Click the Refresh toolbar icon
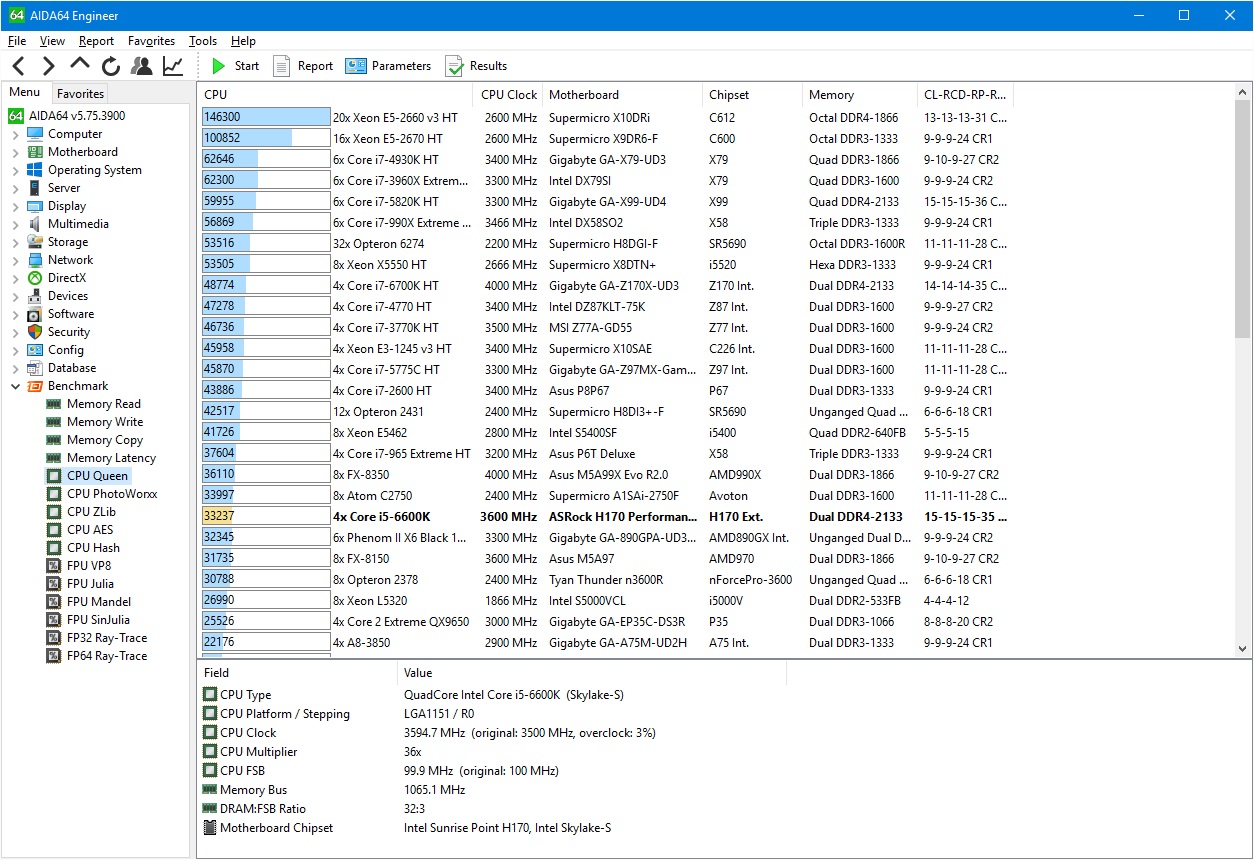The image size is (1254, 860). [111, 66]
